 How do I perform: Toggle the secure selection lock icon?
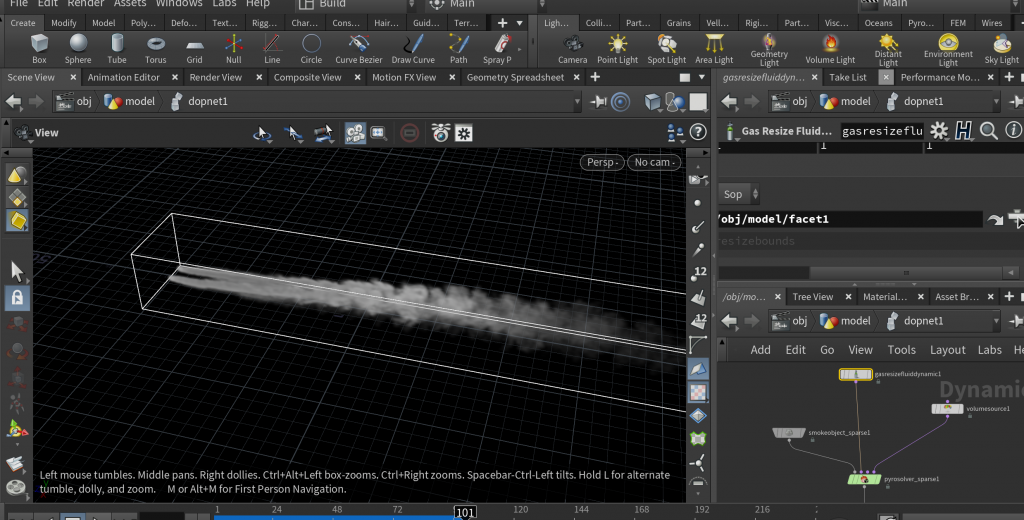[17, 298]
